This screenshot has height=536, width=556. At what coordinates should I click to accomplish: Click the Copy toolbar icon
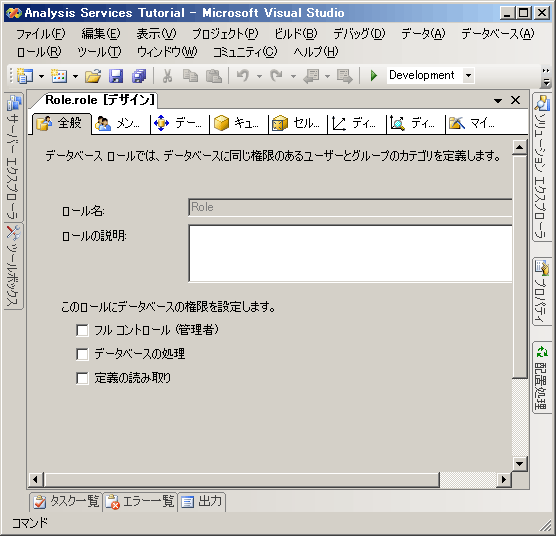[190, 76]
